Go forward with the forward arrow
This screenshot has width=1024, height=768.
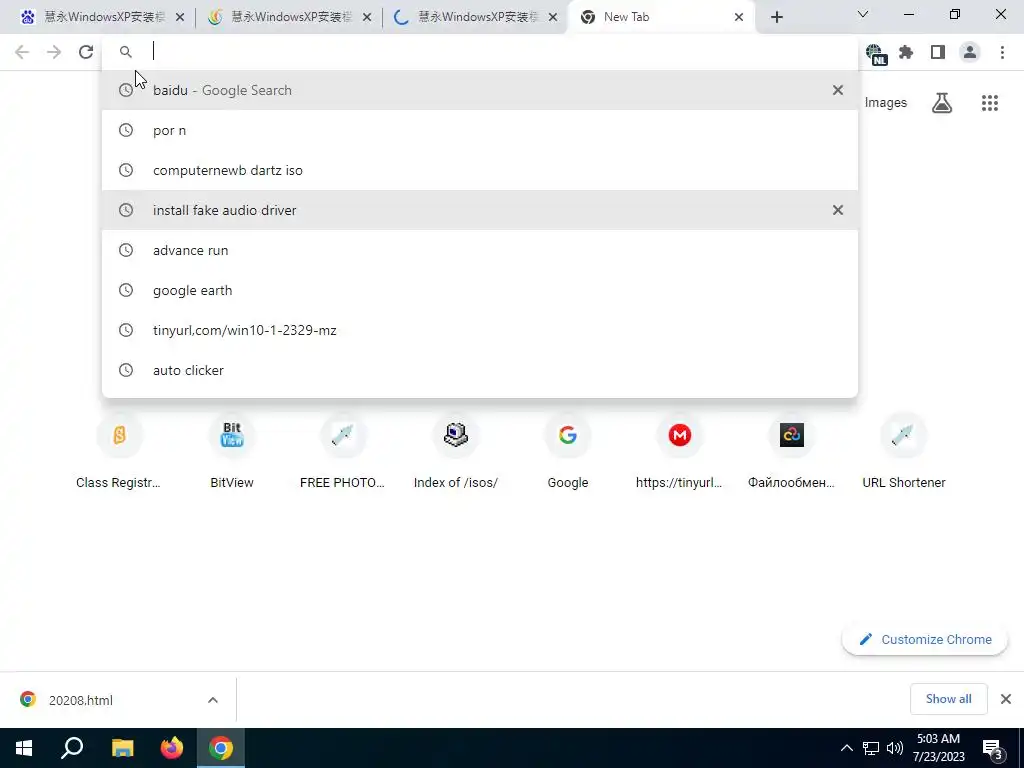pyautogui.click(x=54, y=52)
